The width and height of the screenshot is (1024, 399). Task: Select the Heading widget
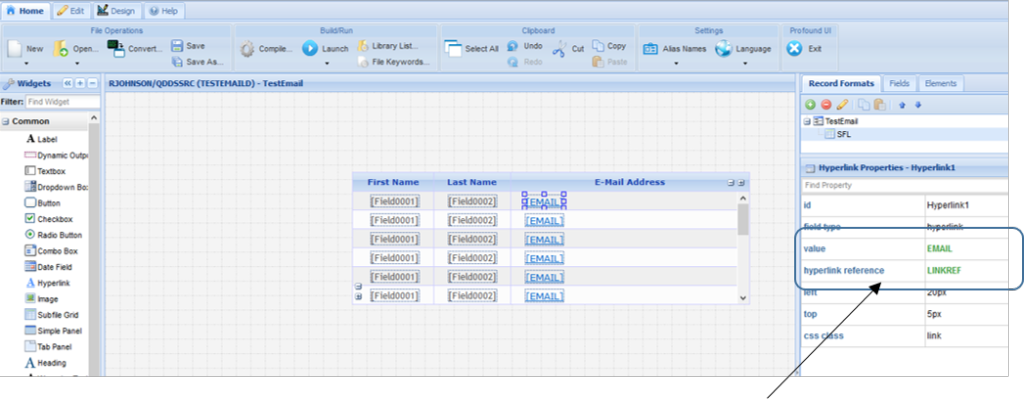(x=45, y=363)
